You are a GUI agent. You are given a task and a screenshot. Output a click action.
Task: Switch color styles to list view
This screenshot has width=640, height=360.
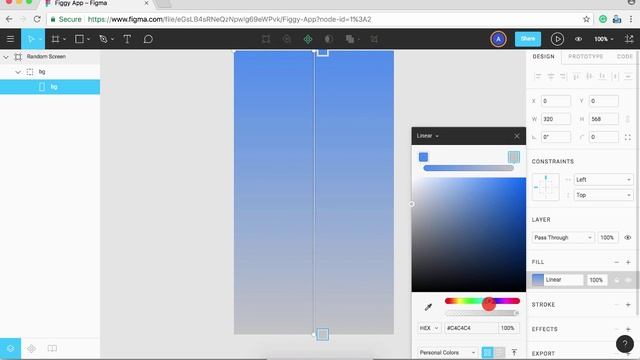pyautogui.click(x=499, y=352)
